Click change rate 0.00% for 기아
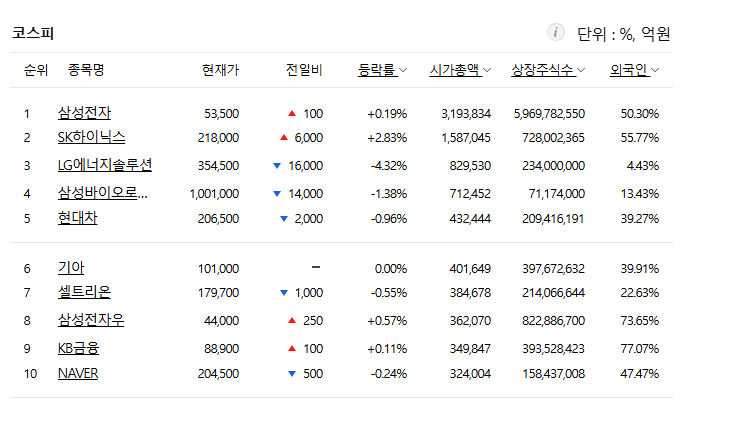Viewport: 734px width, 421px height. [390, 269]
